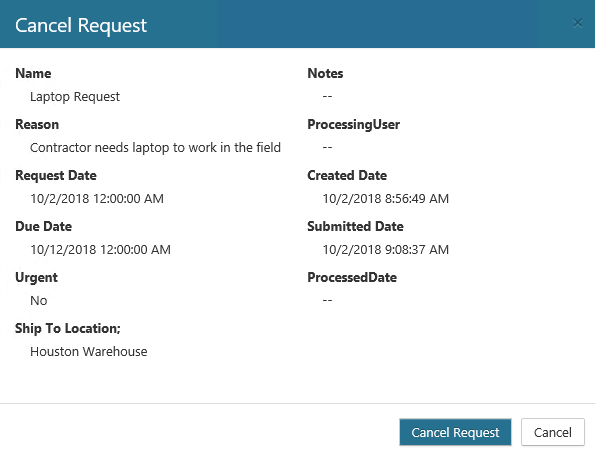The image size is (595, 458).
Task: Click the Urgent field label
Action: tap(36, 277)
